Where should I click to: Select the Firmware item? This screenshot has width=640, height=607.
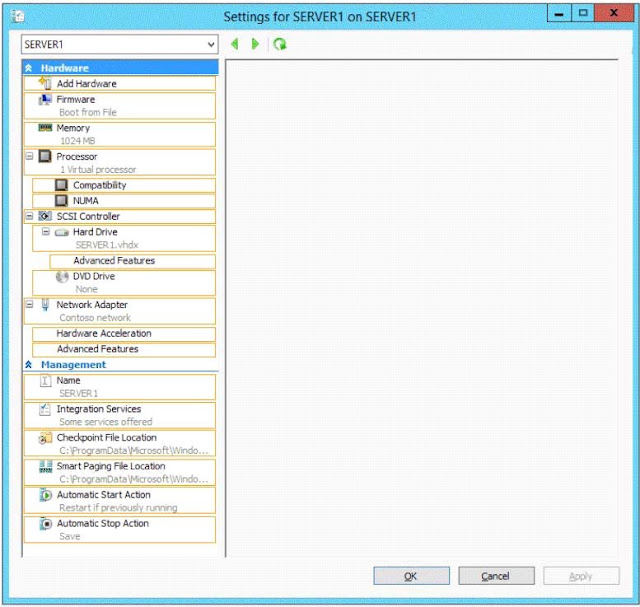[x=120, y=106]
